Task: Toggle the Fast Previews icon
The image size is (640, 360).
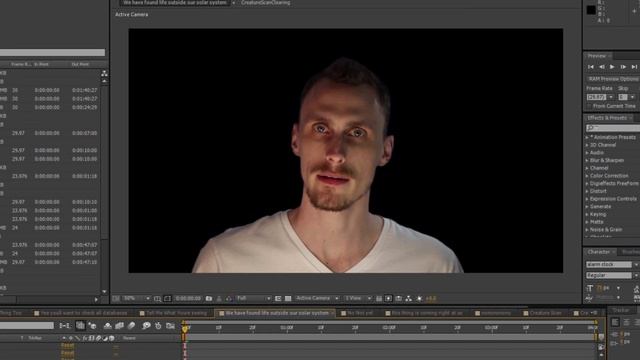Action: [x=389, y=299]
